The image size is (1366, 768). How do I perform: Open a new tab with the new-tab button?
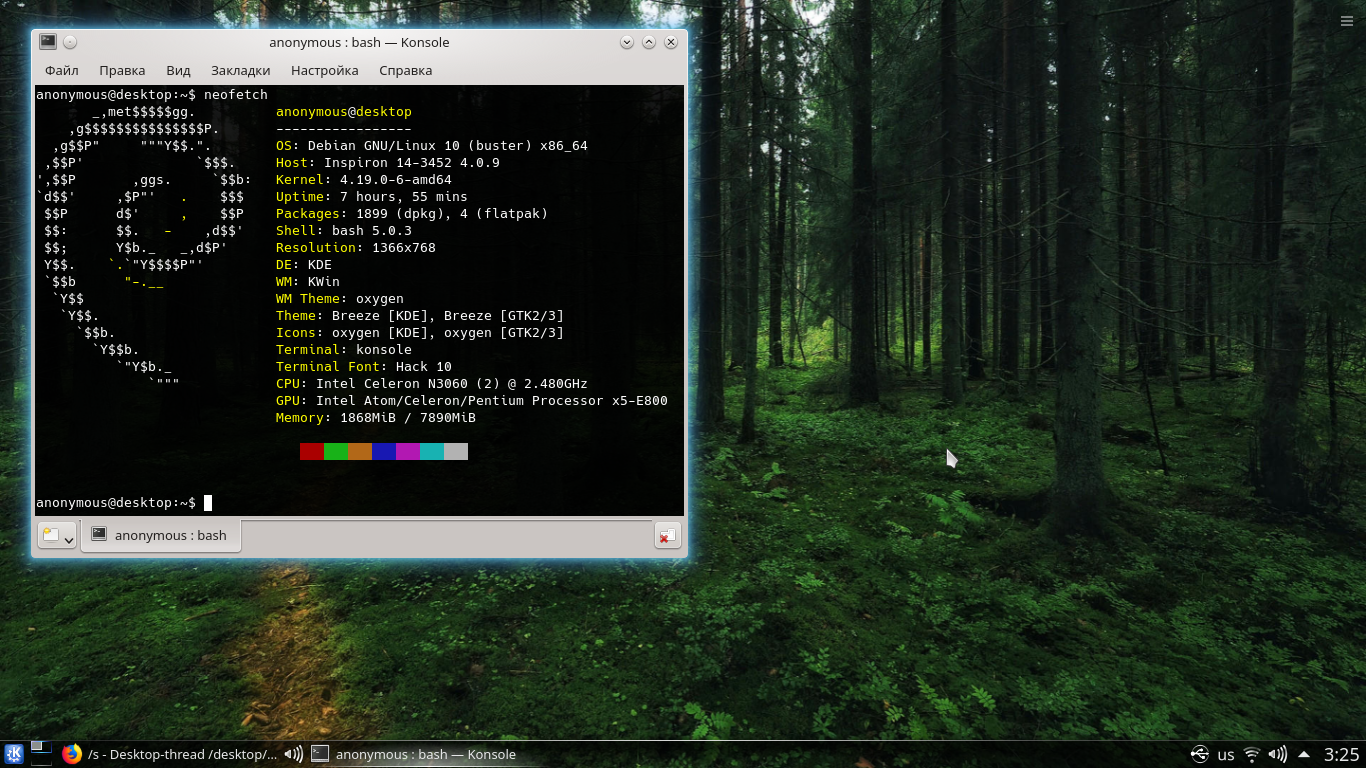(x=51, y=535)
